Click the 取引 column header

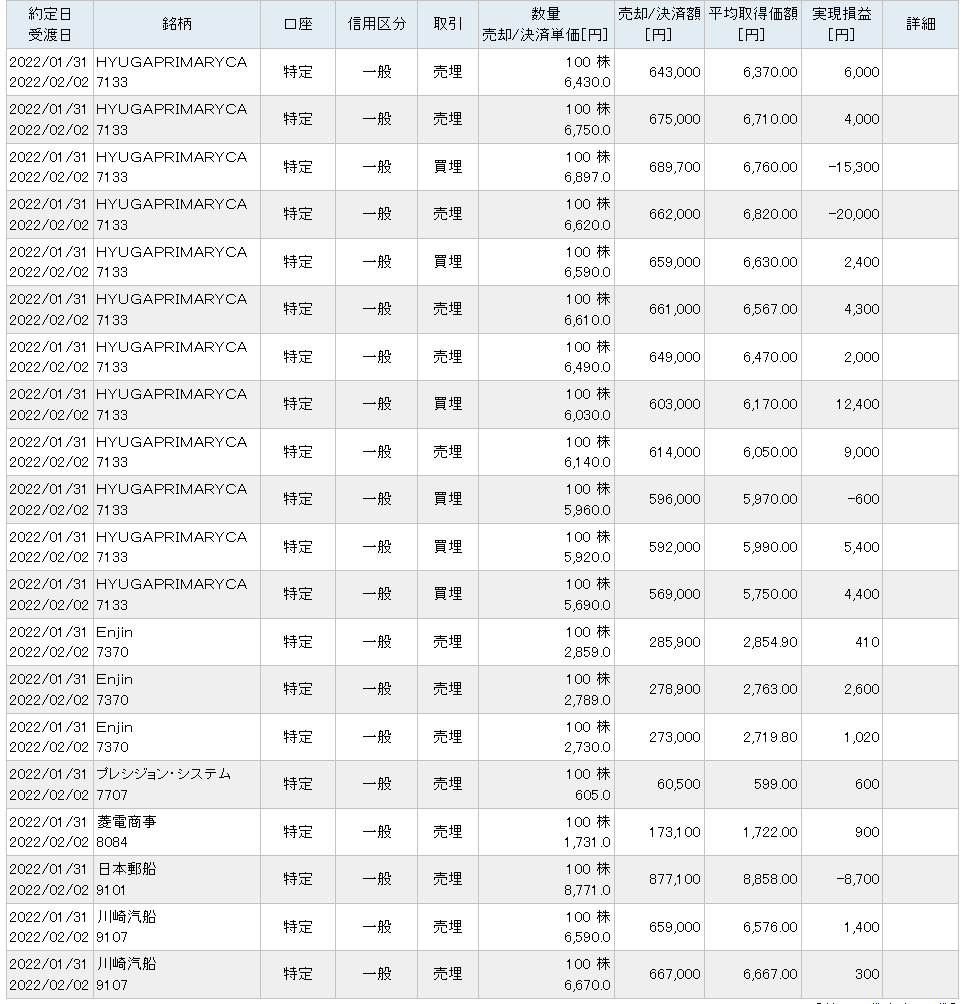tap(448, 24)
